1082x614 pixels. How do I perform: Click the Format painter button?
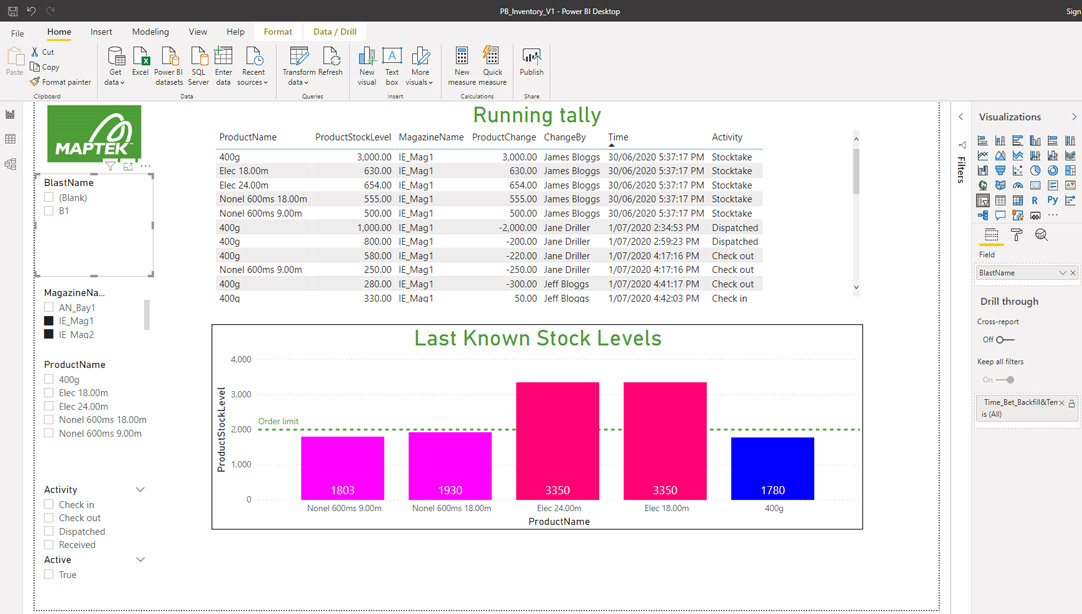pos(60,82)
